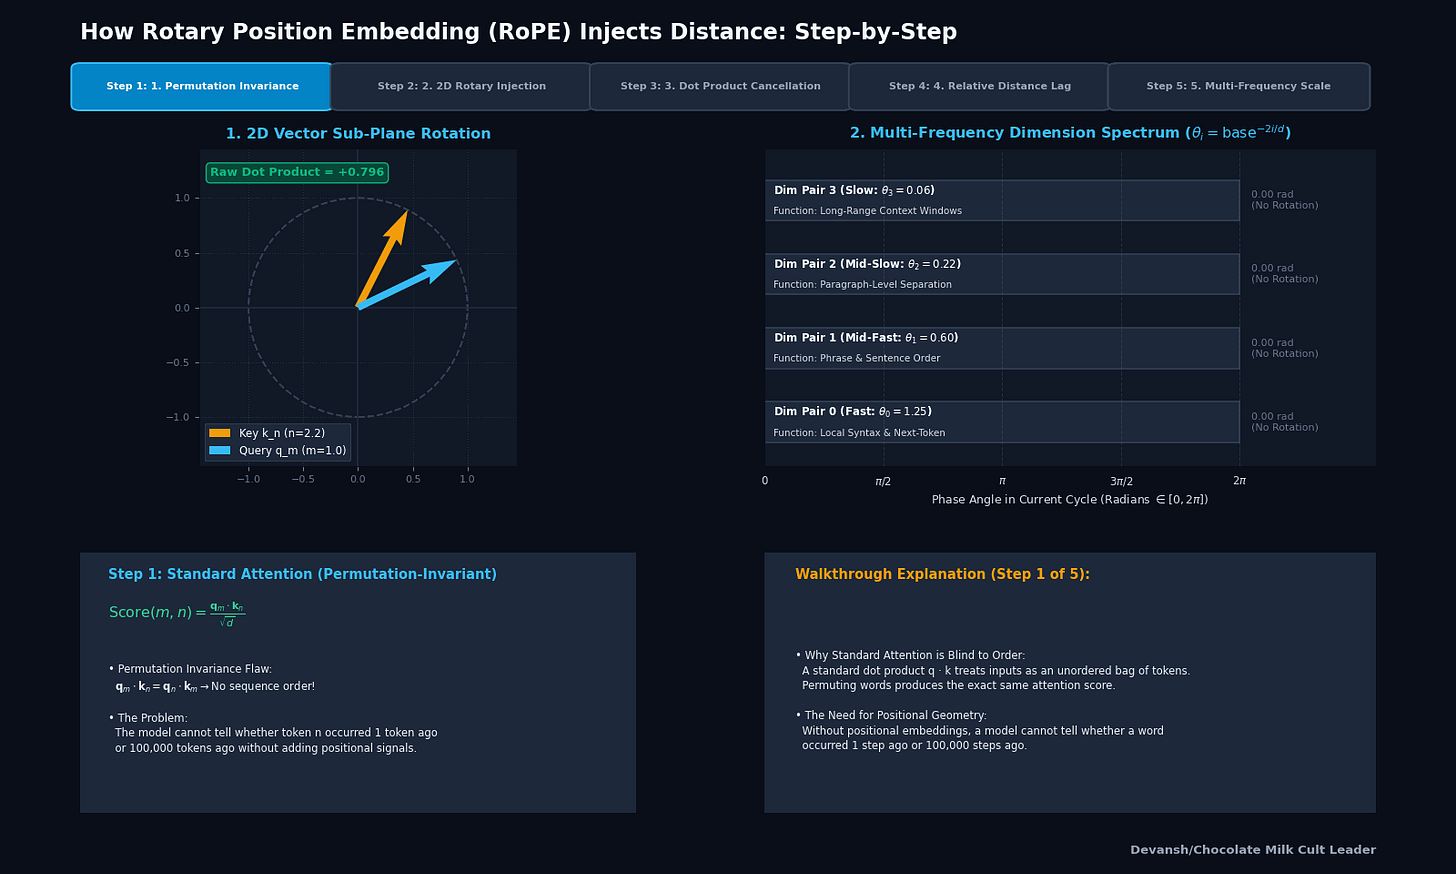Image resolution: width=1456 pixels, height=874 pixels.
Task: Click the Raw Dot Product value badge
Action: click(x=297, y=173)
